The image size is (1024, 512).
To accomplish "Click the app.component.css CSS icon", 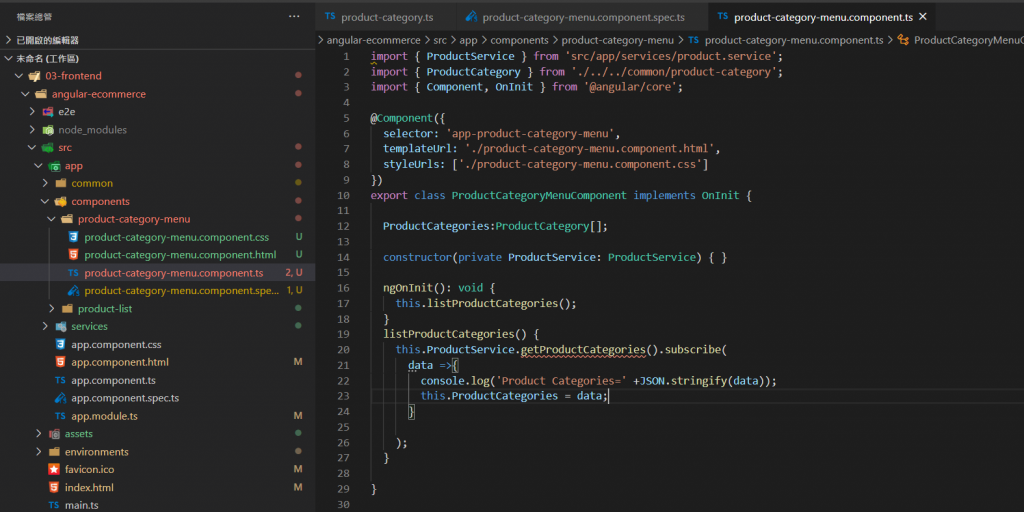I will (x=60, y=344).
